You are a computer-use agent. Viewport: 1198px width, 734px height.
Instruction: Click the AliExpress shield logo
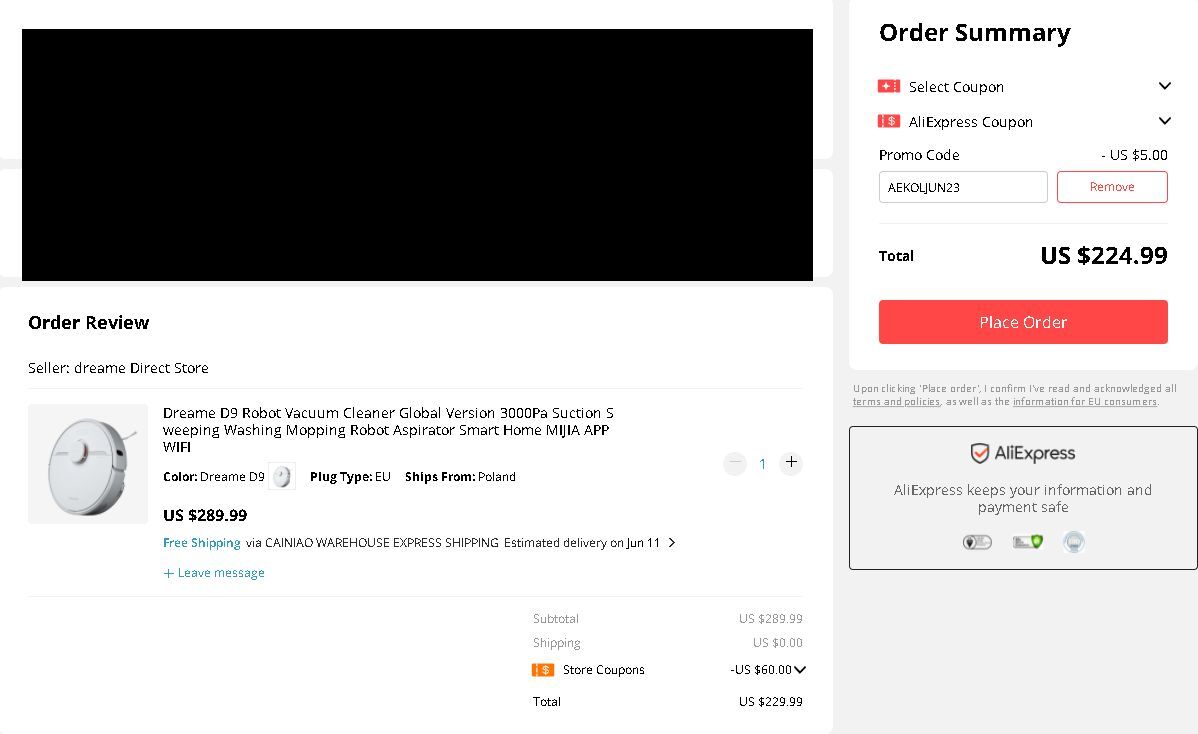(x=980, y=454)
